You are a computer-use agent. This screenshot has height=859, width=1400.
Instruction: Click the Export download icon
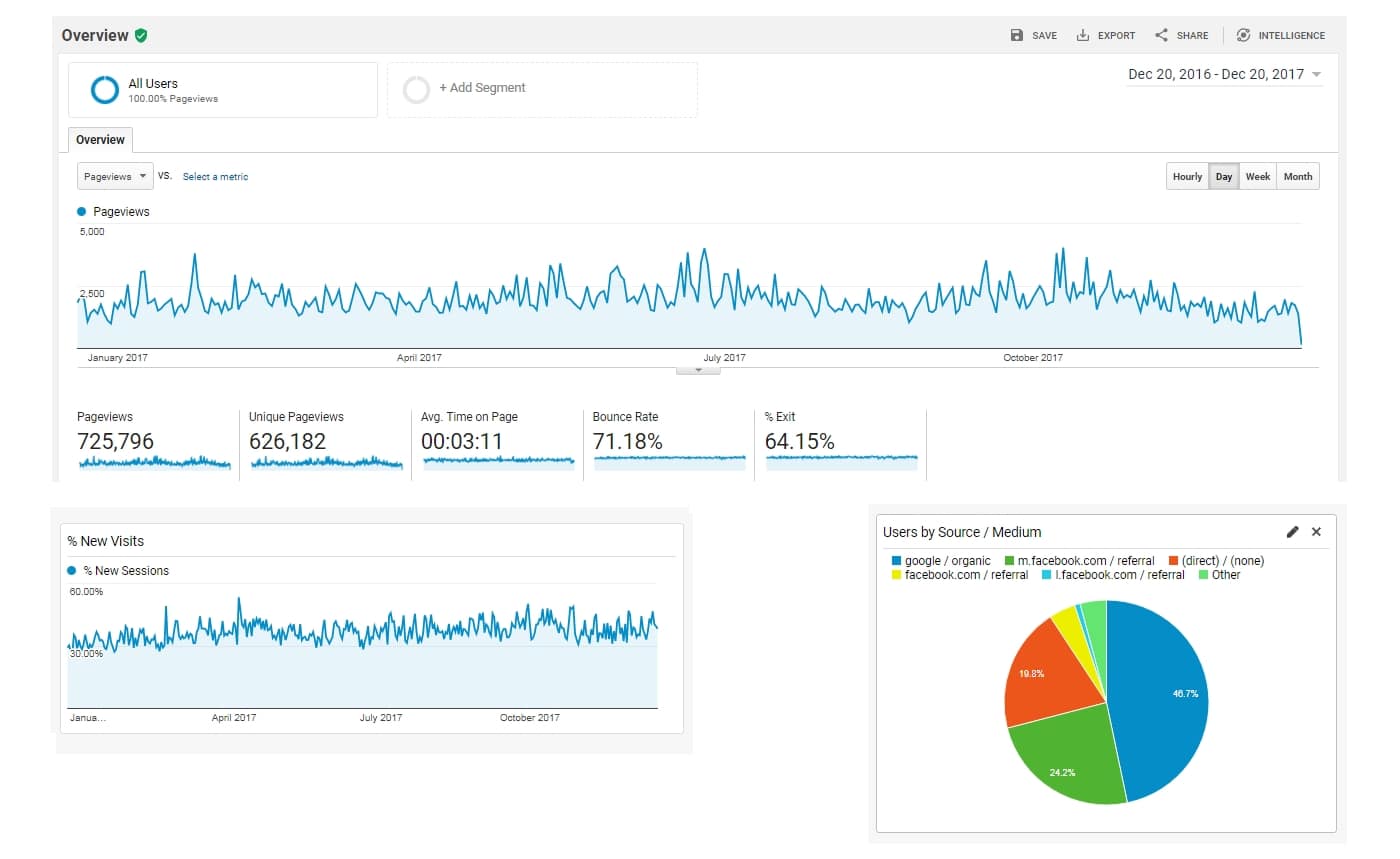point(1083,35)
